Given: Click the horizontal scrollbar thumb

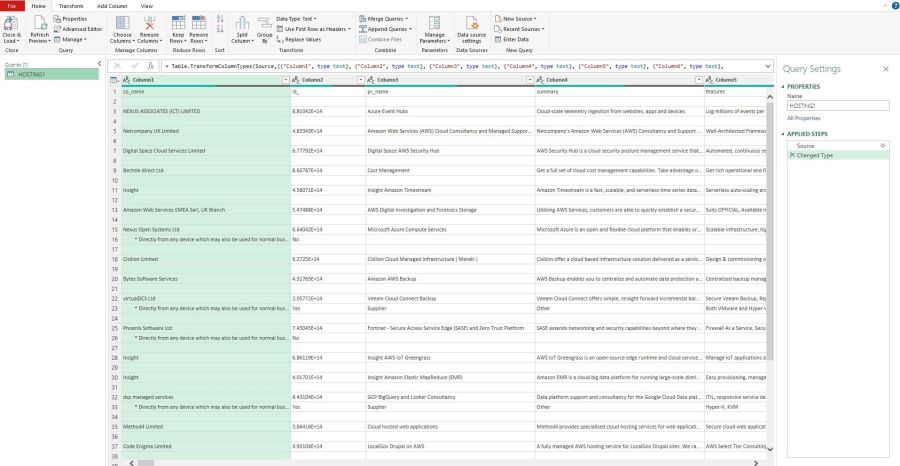Looking at the screenshot, I should pyautogui.click(x=146, y=463).
